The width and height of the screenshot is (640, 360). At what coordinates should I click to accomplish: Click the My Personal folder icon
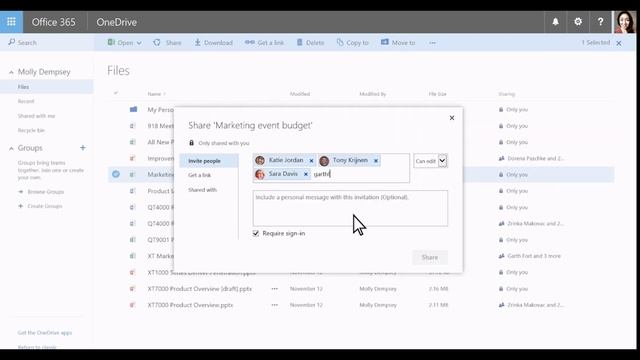(133, 109)
